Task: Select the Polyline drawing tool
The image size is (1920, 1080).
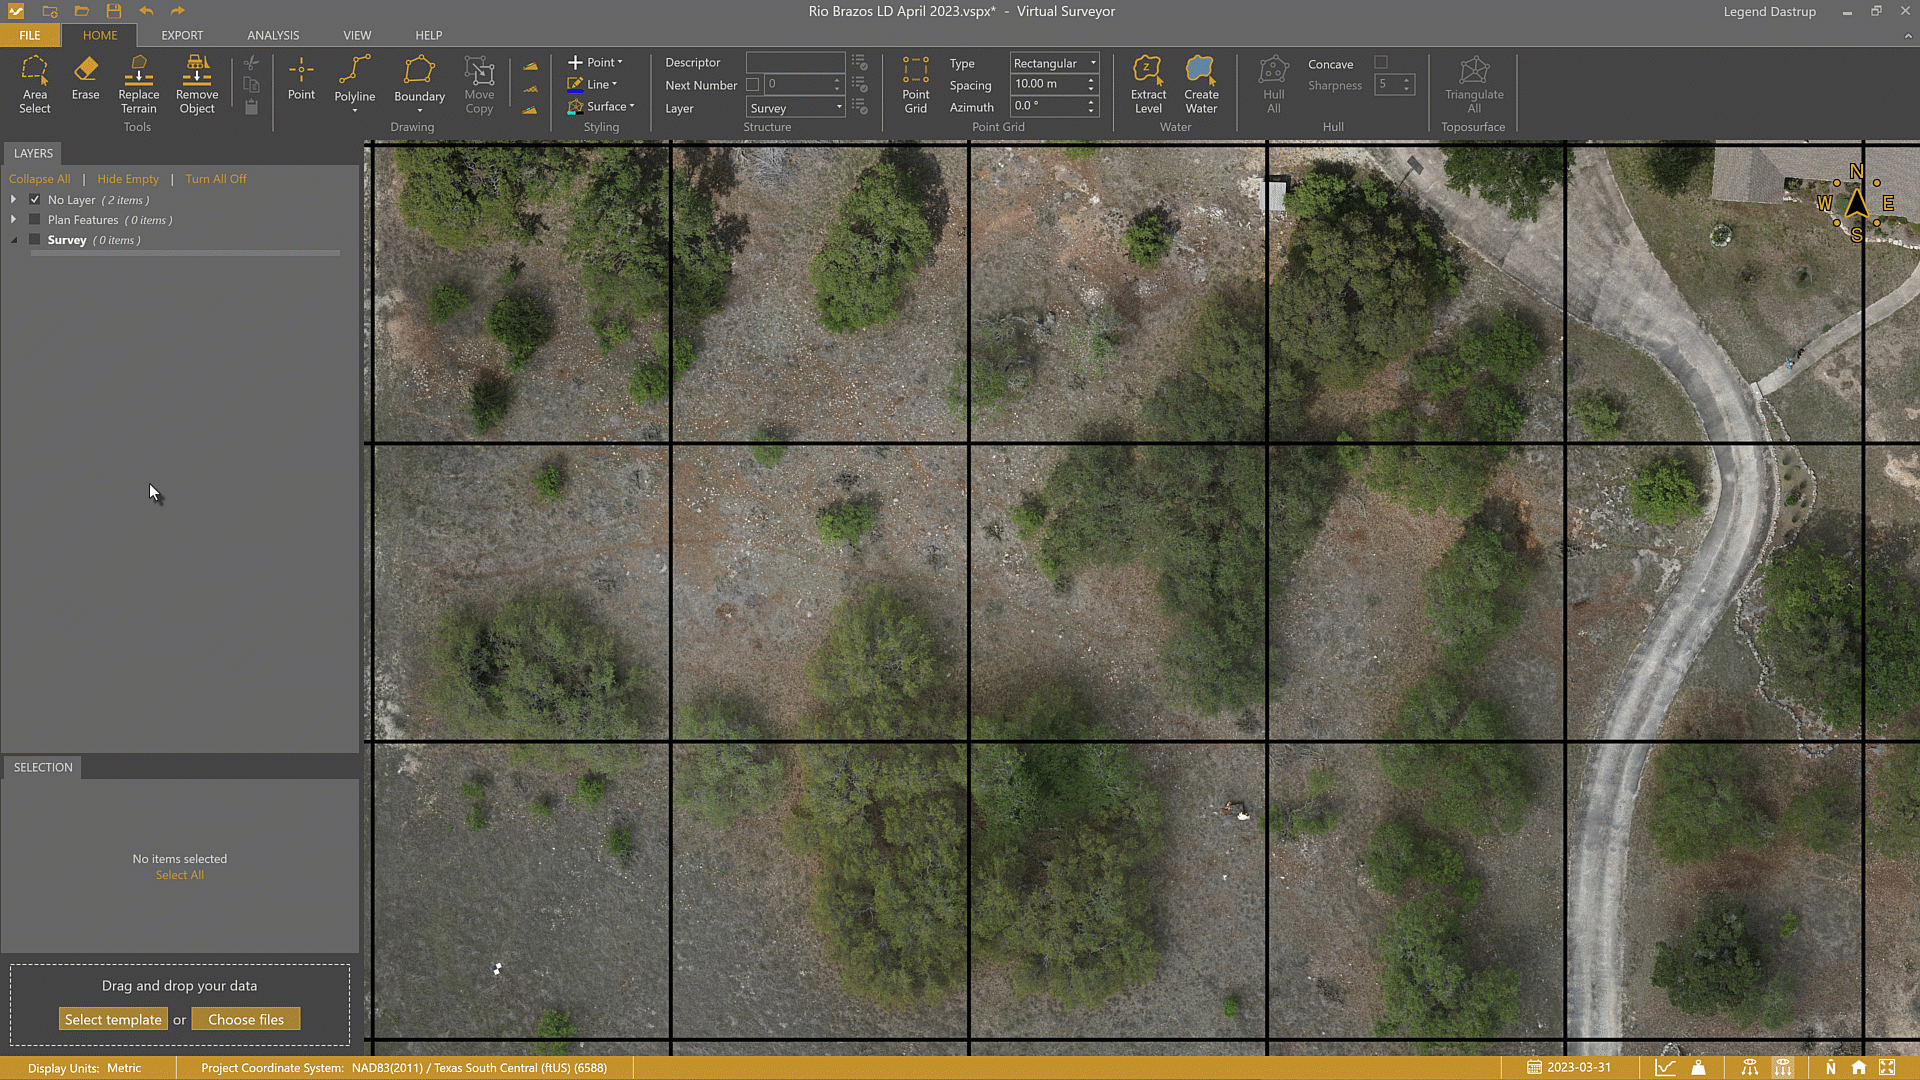Action: click(x=354, y=80)
